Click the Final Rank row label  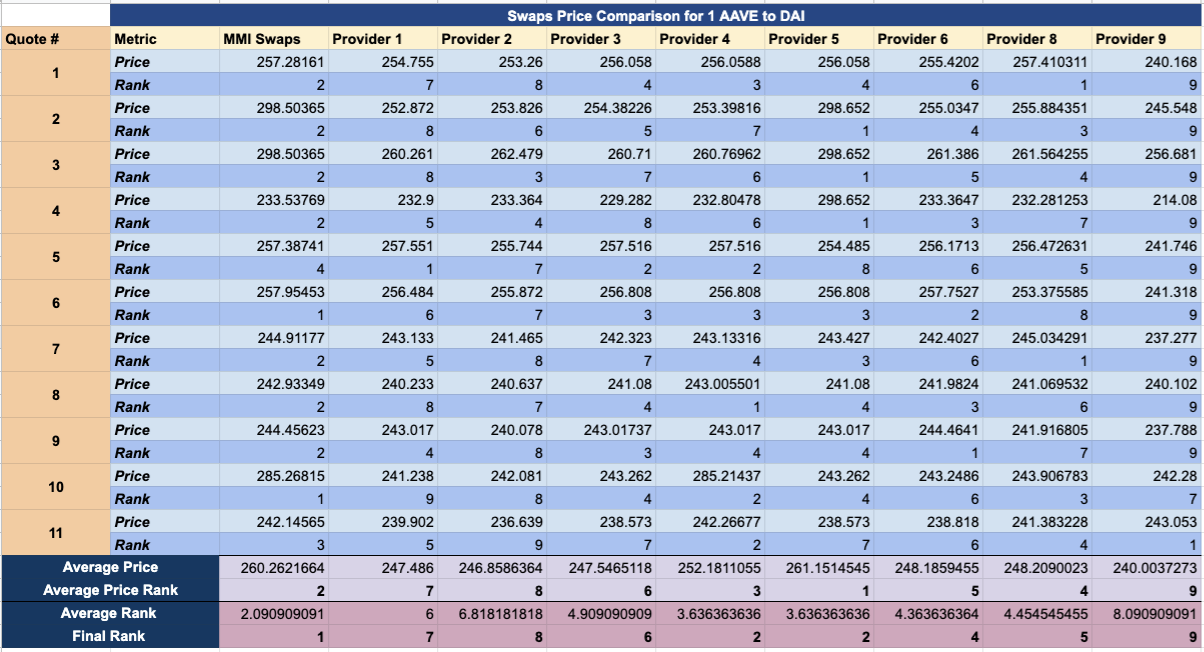[110, 637]
